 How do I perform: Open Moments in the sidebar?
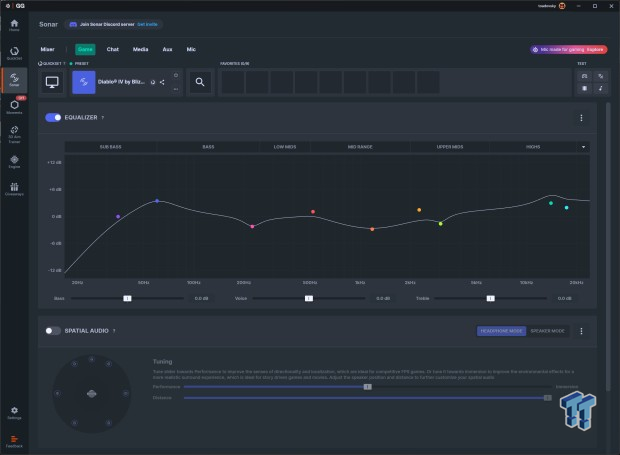(14, 107)
